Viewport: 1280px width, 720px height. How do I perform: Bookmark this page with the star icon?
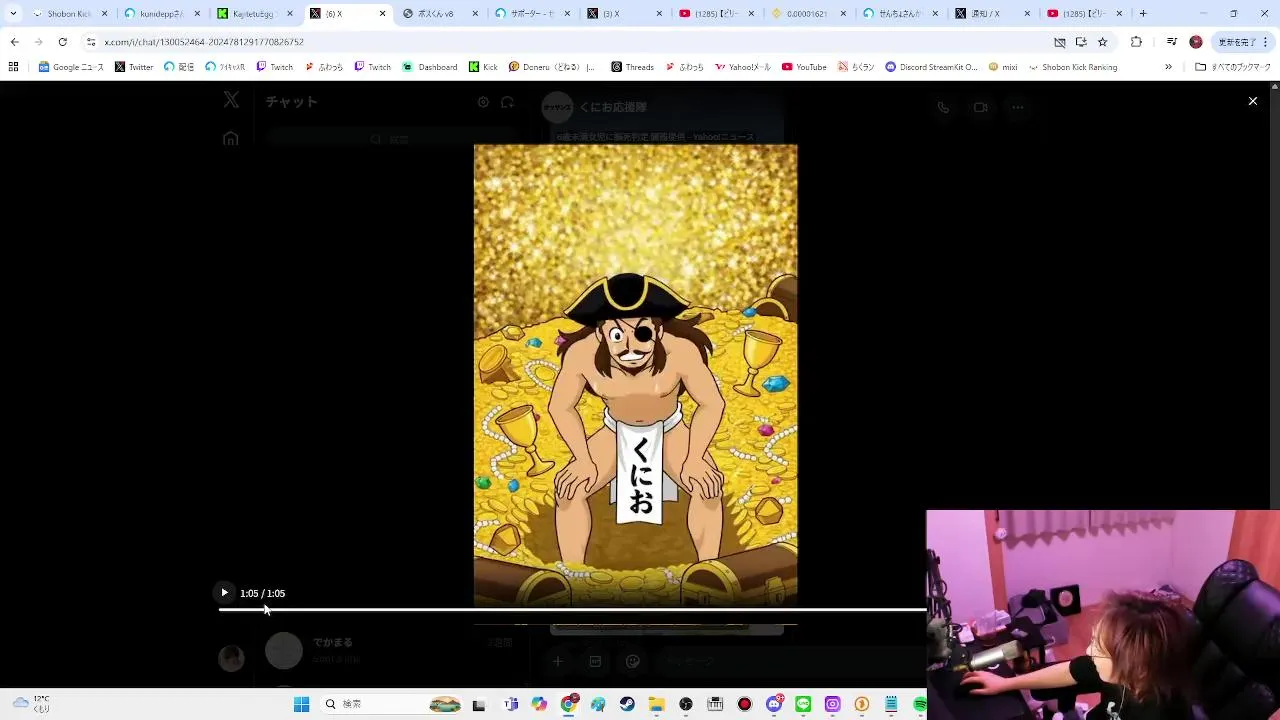coord(1102,42)
